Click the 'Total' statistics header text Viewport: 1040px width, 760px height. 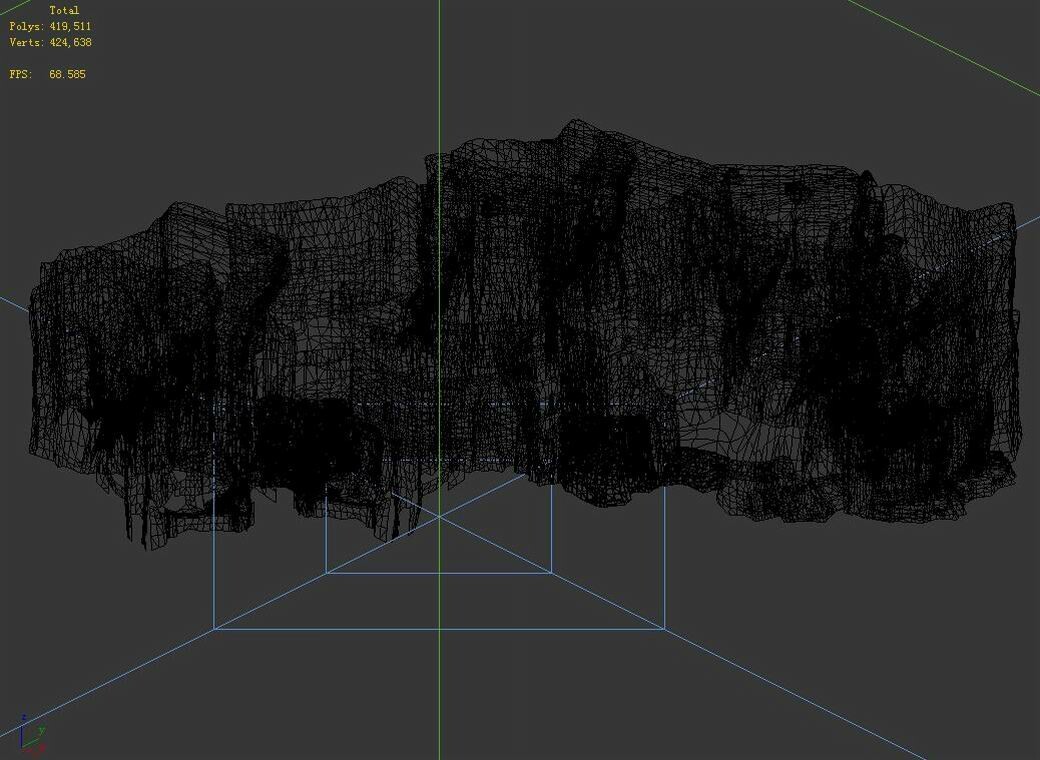[x=64, y=10]
